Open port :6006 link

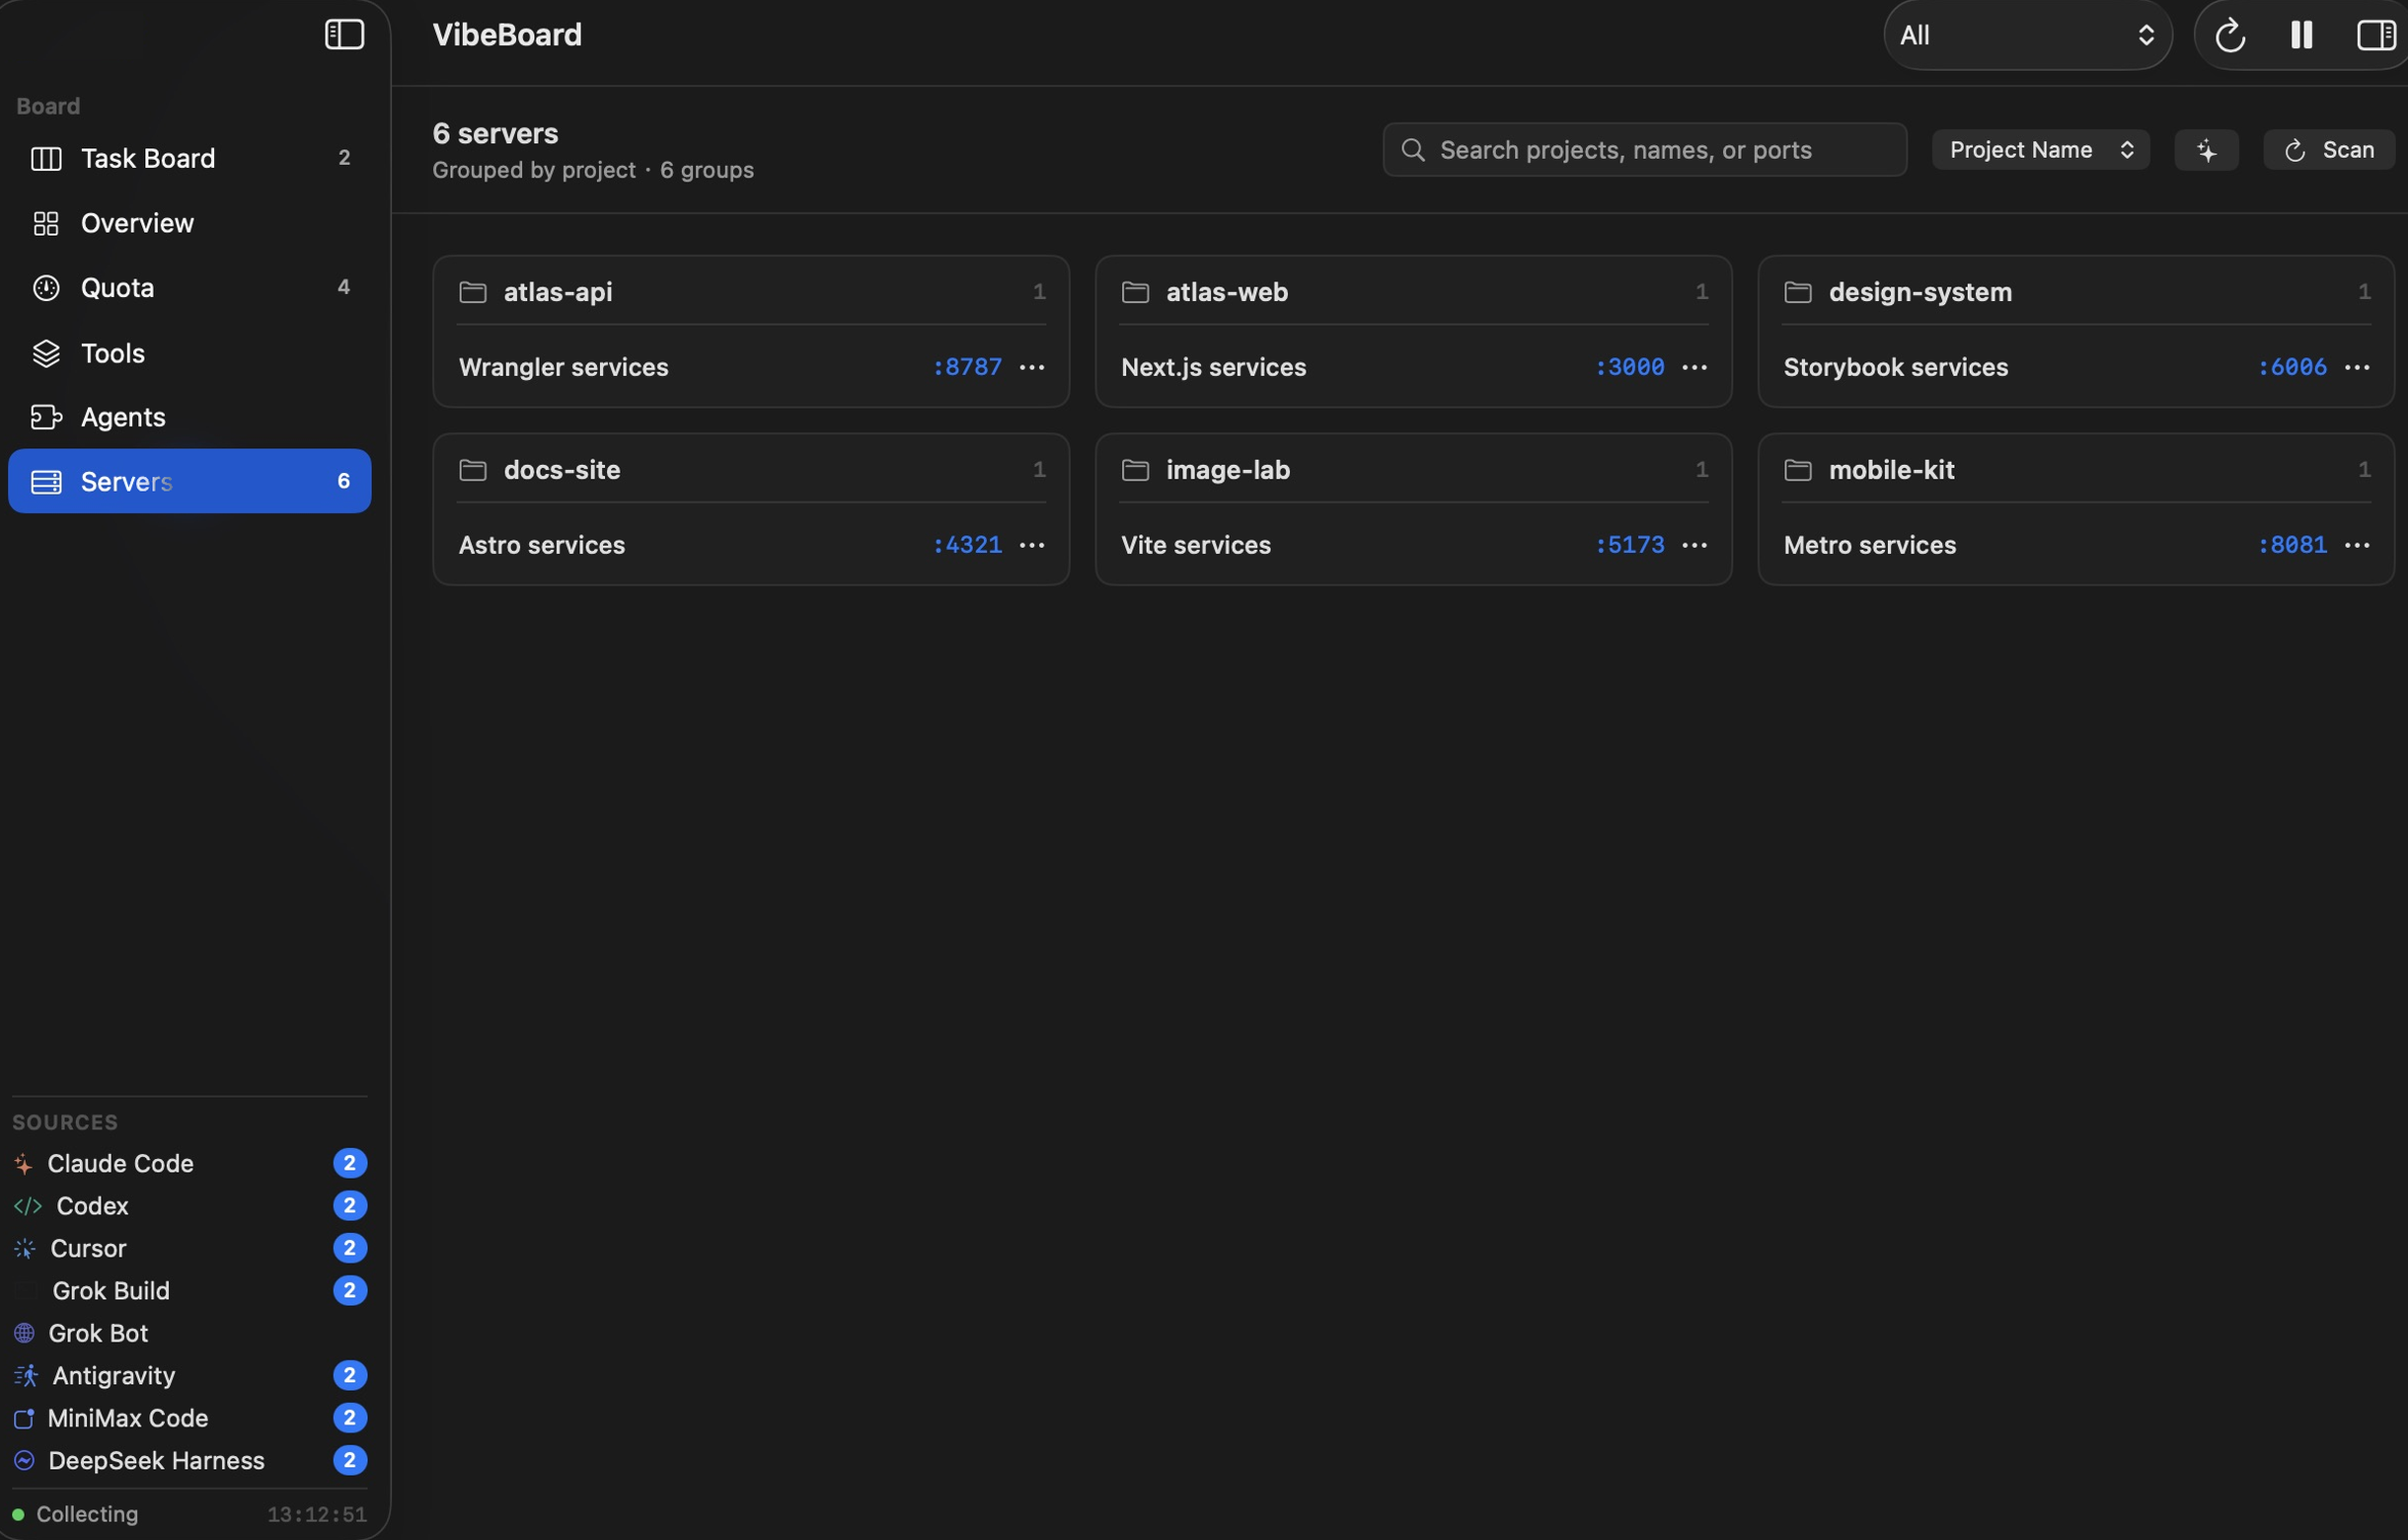coord(2292,367)
